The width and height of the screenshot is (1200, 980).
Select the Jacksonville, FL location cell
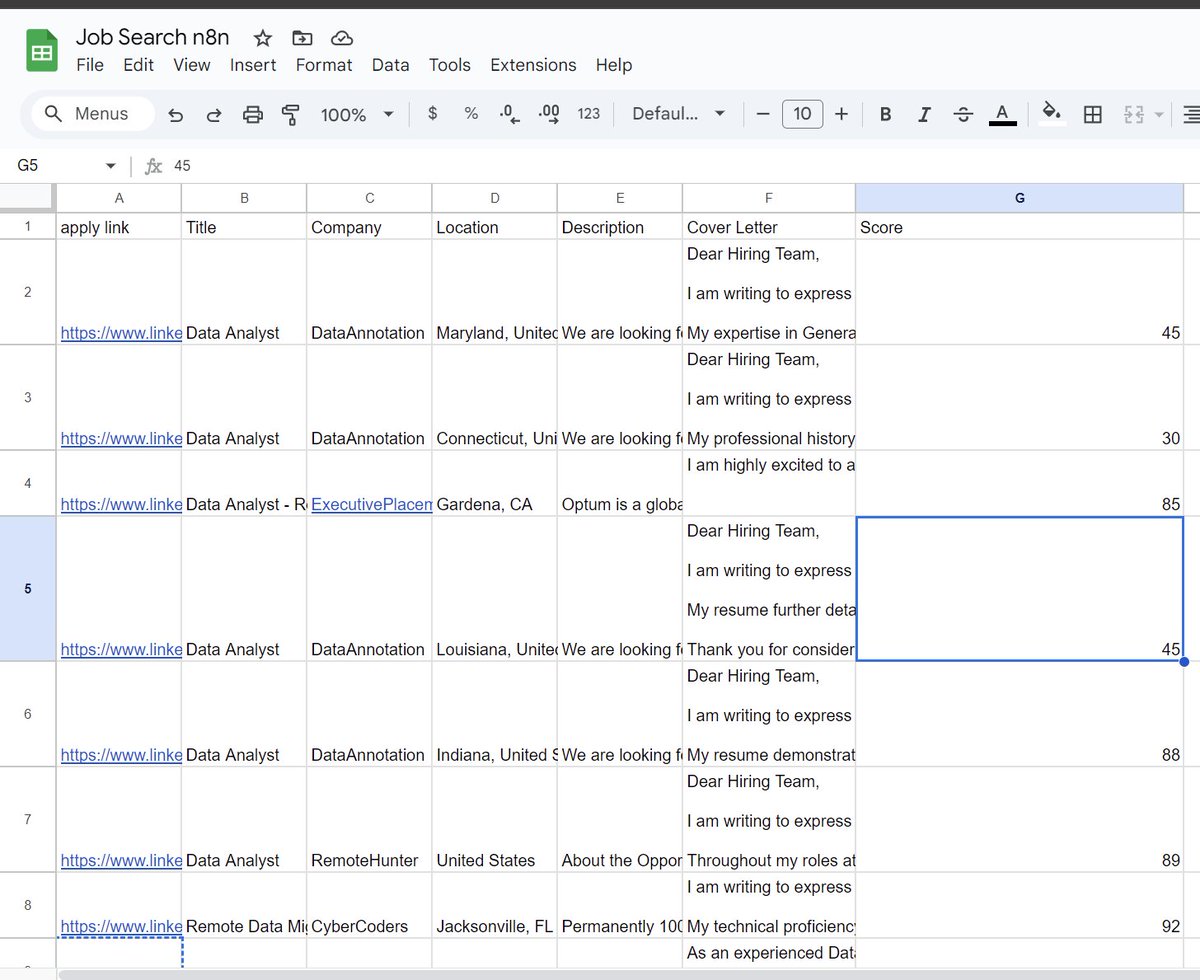494,906
